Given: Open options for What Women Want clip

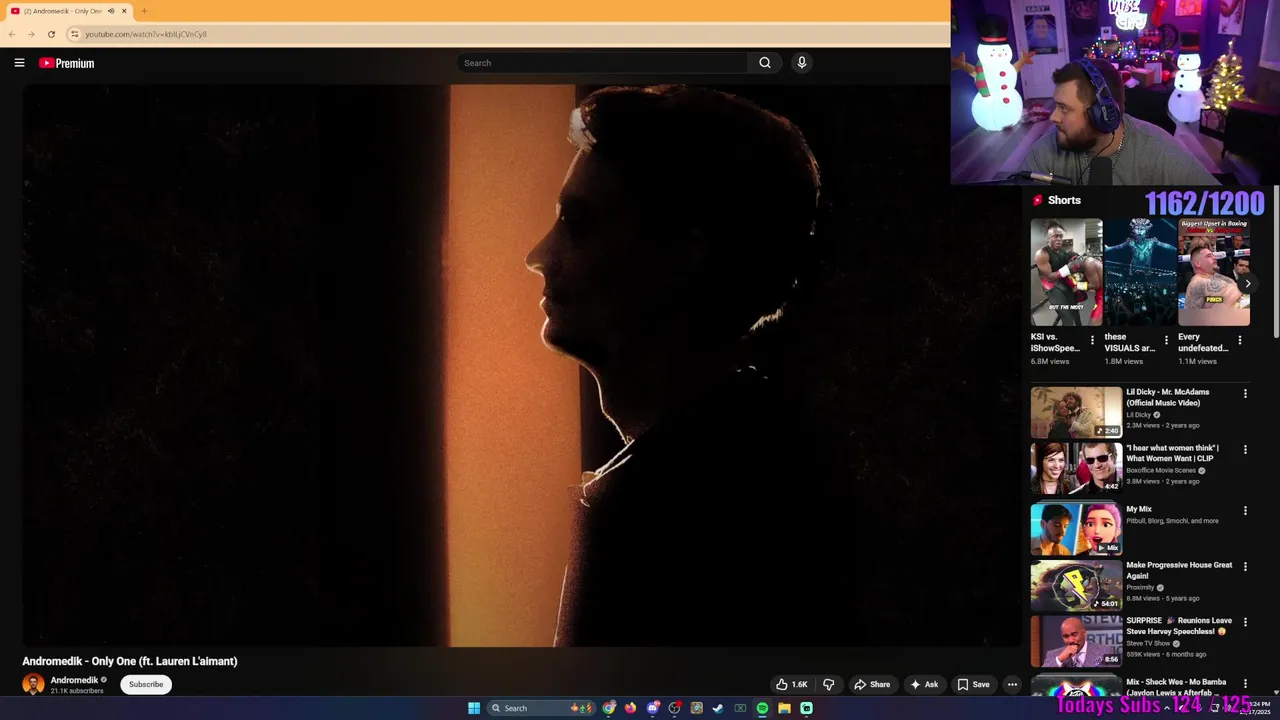Looking at the screenshot, I should (1245, 450).
